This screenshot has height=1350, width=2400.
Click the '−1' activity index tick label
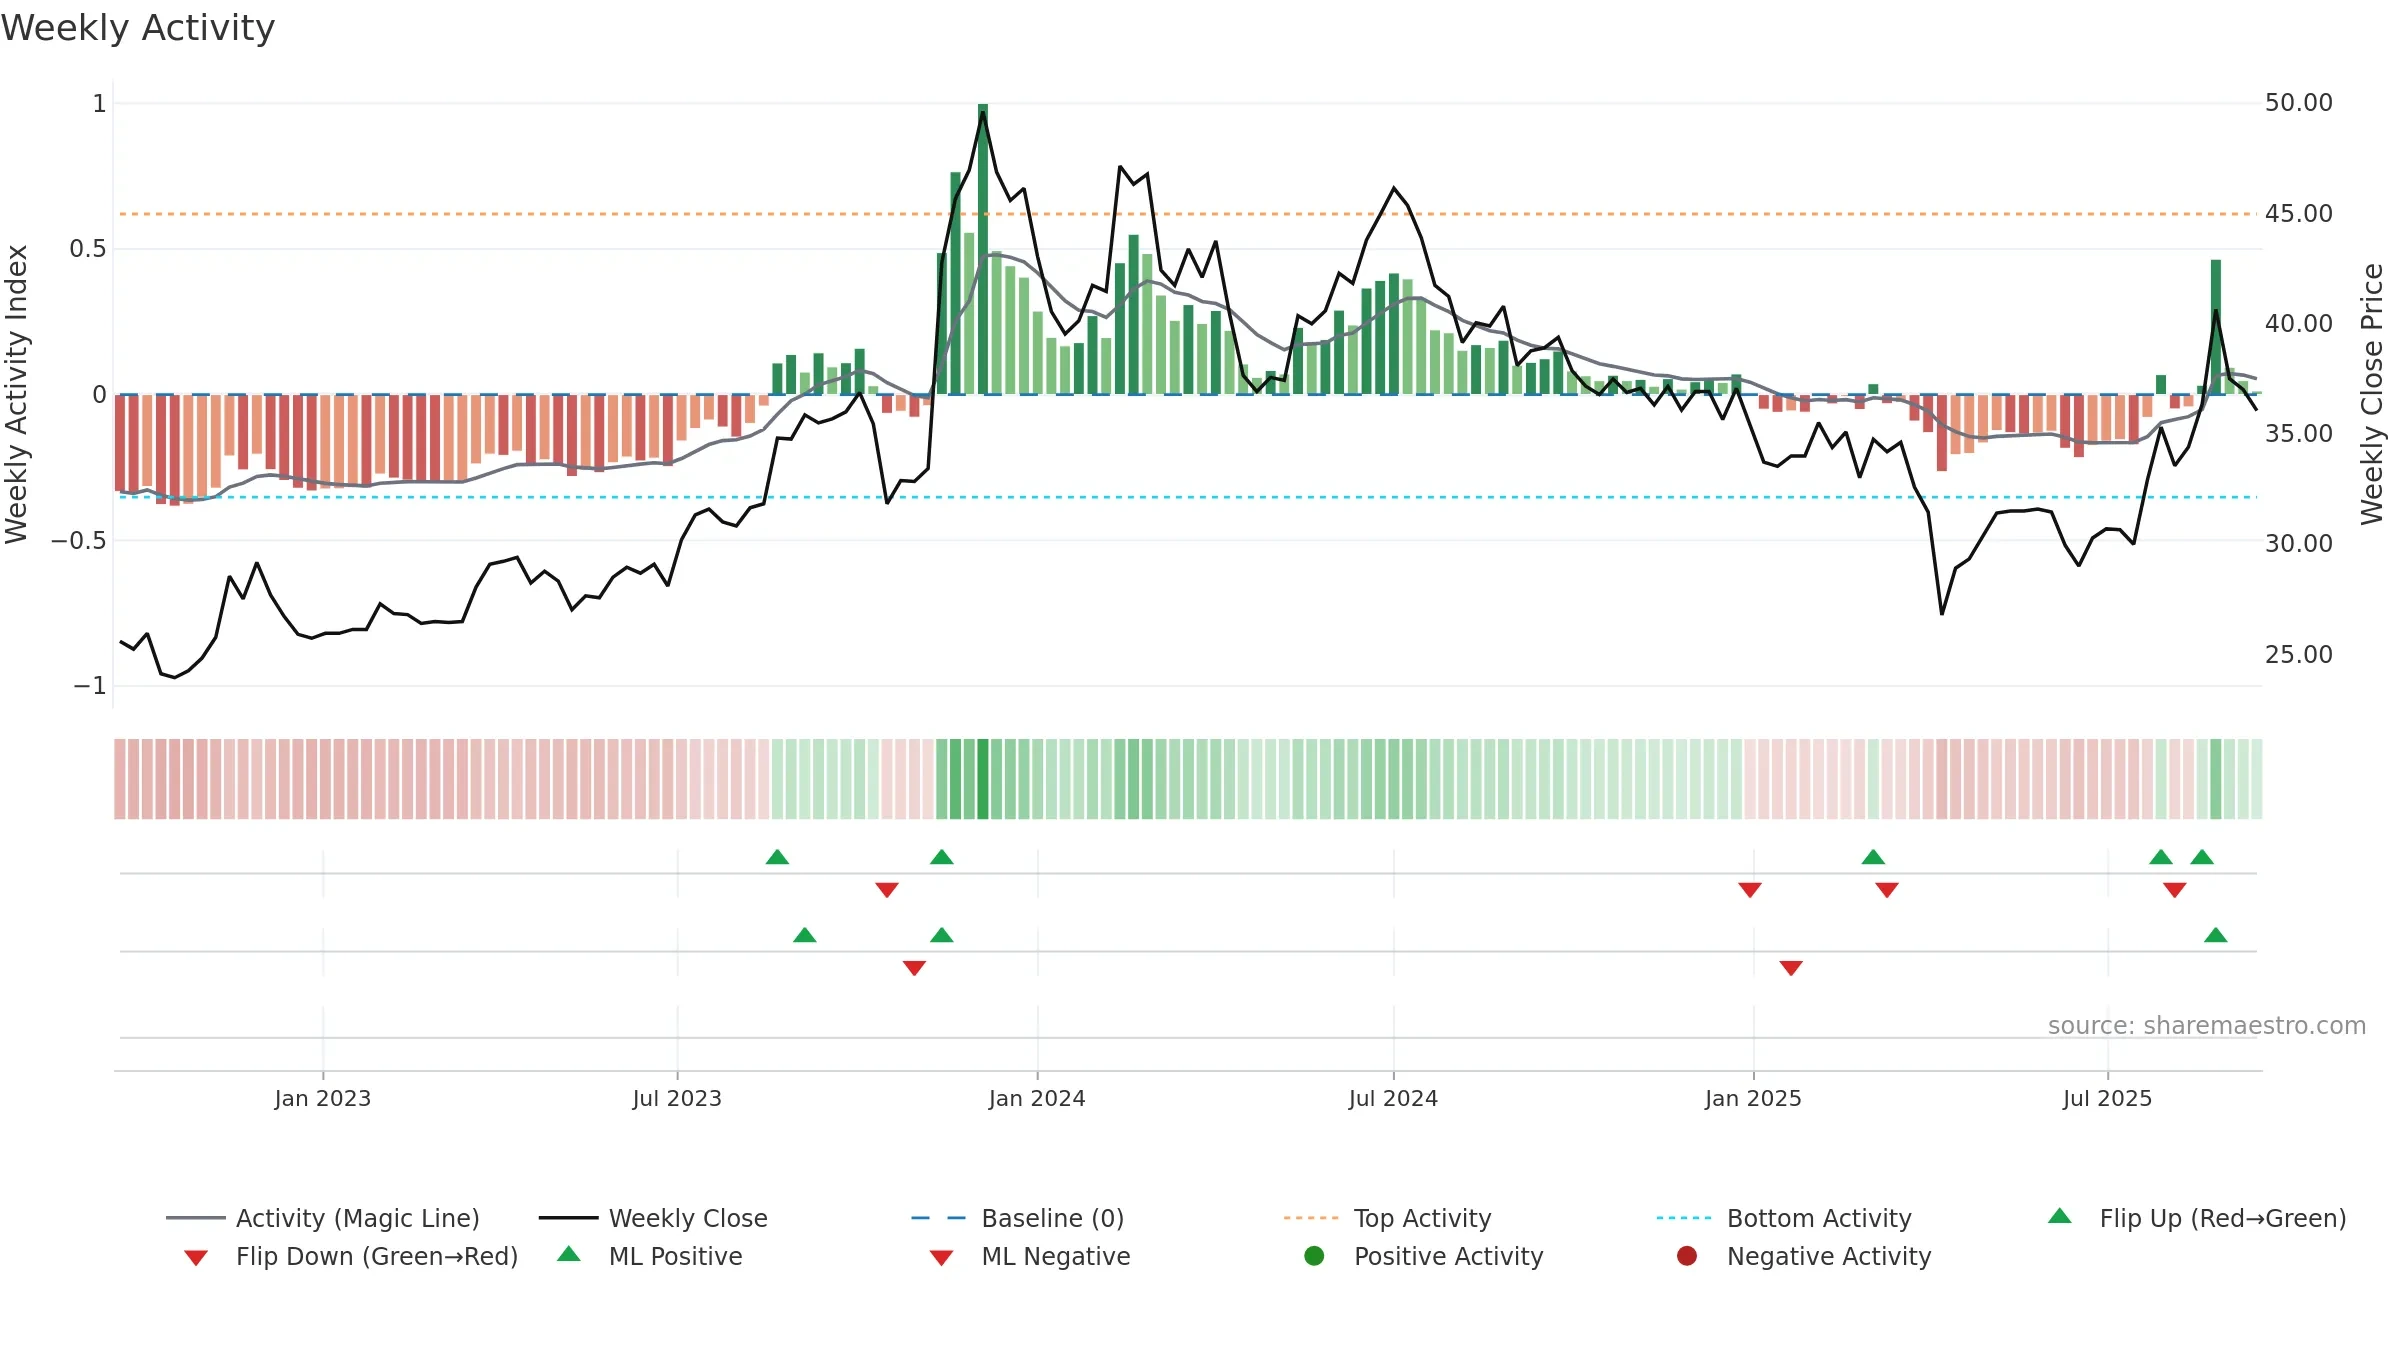pyautogui.click(x=89, y=686)
